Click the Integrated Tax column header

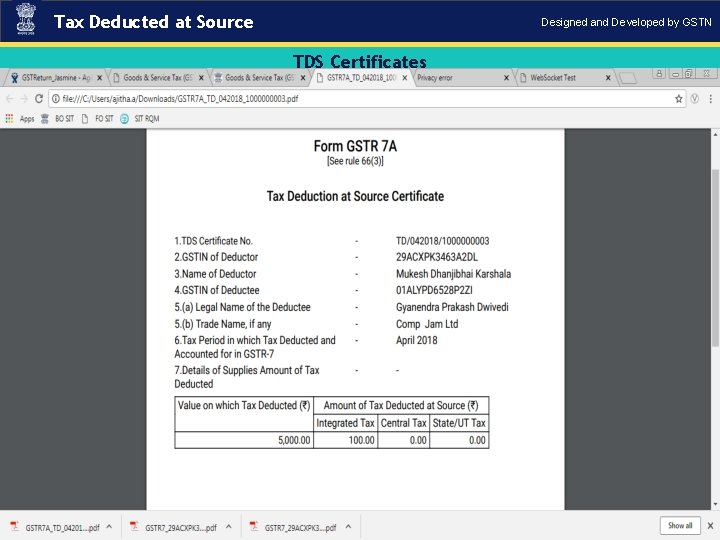pyautogui.click(x=345, y=423)
